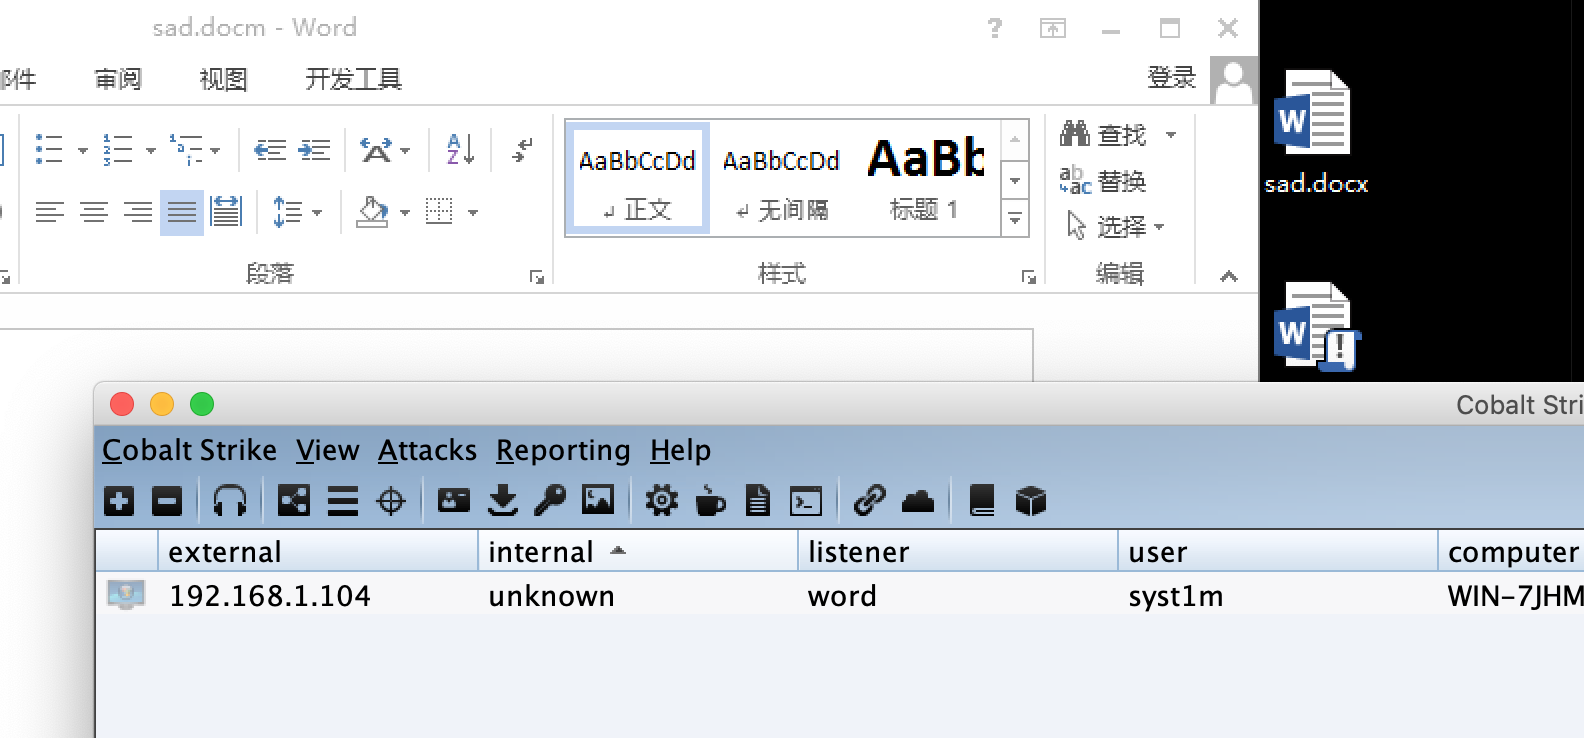
Task: Open the 视图 ribbon tab
Action: pos(223,79)
